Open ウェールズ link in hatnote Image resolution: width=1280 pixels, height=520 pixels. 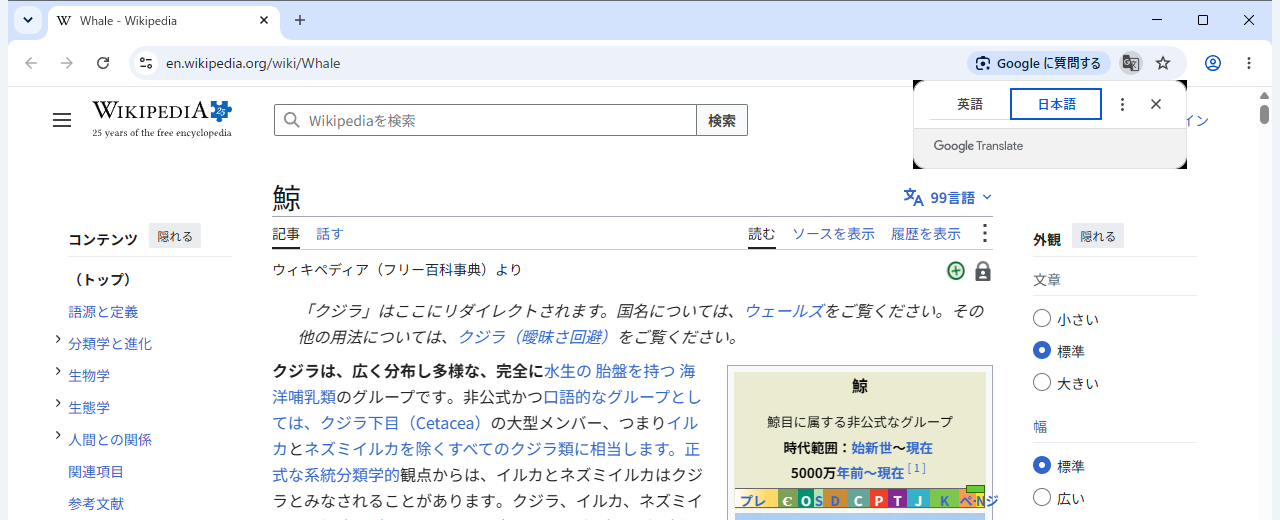click(785, 311)
